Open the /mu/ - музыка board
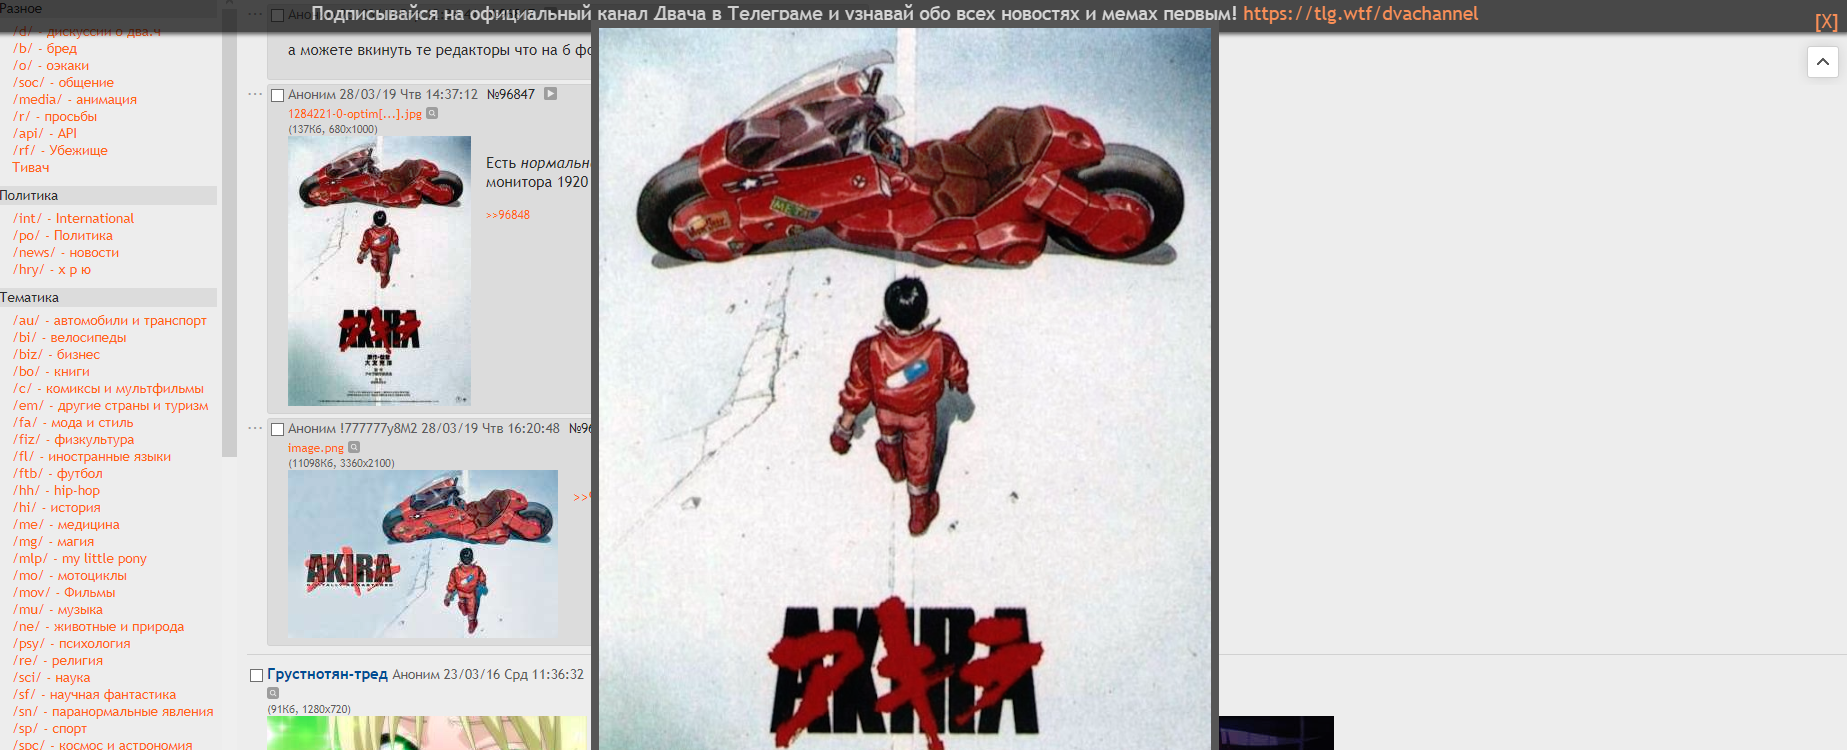This screenshot has height=750, width=1847. [x=58, y=609]
